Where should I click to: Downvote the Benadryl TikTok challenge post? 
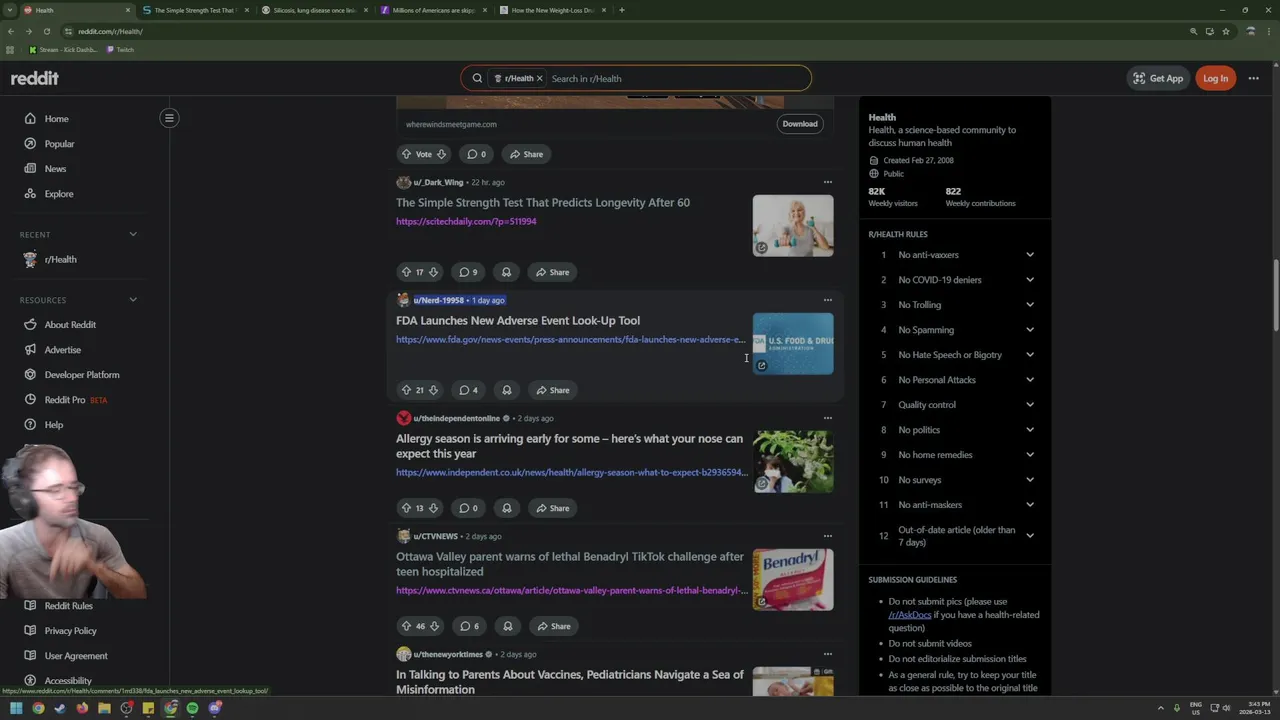pos(434,626)
